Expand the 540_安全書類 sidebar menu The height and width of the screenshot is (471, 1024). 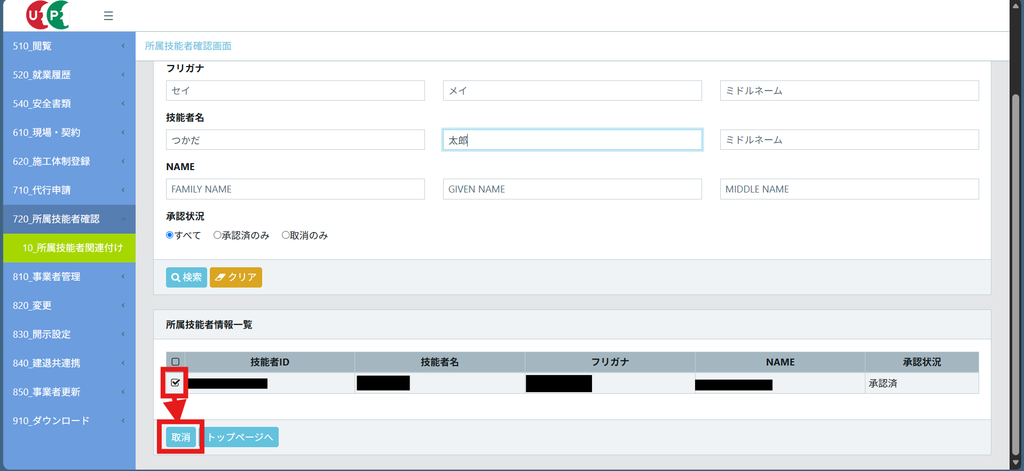(68, 103)
